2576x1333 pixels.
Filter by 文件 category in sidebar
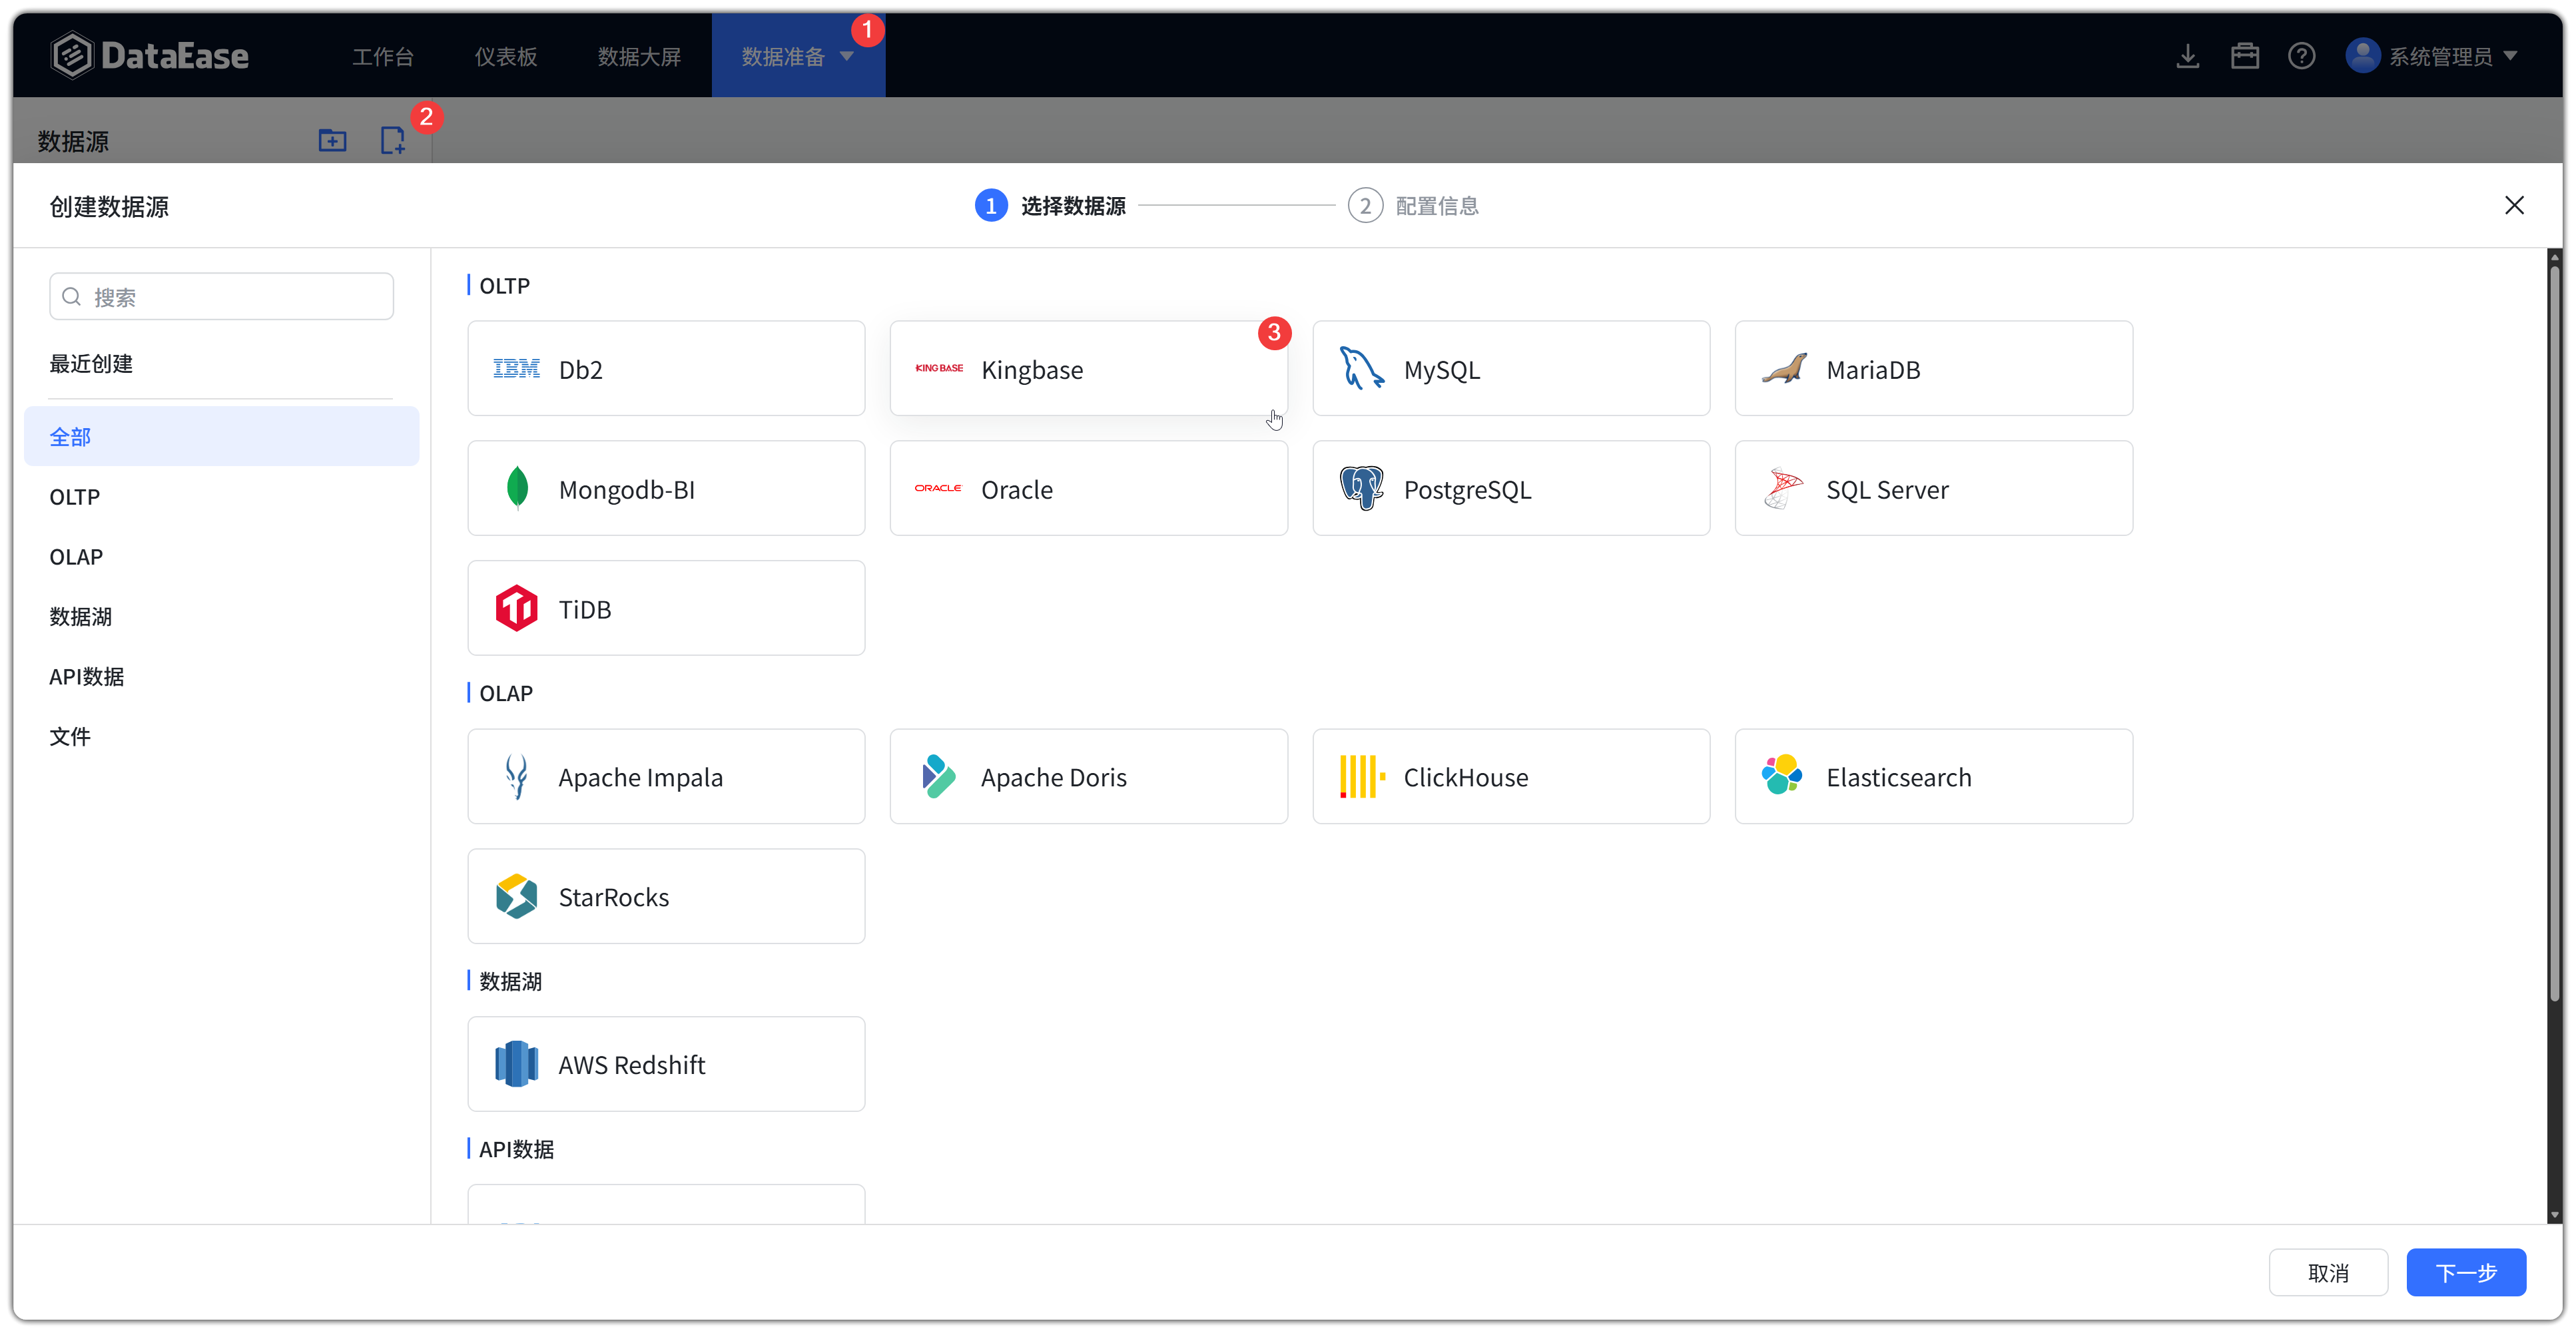pyautogui.click(x=221, y=736)
